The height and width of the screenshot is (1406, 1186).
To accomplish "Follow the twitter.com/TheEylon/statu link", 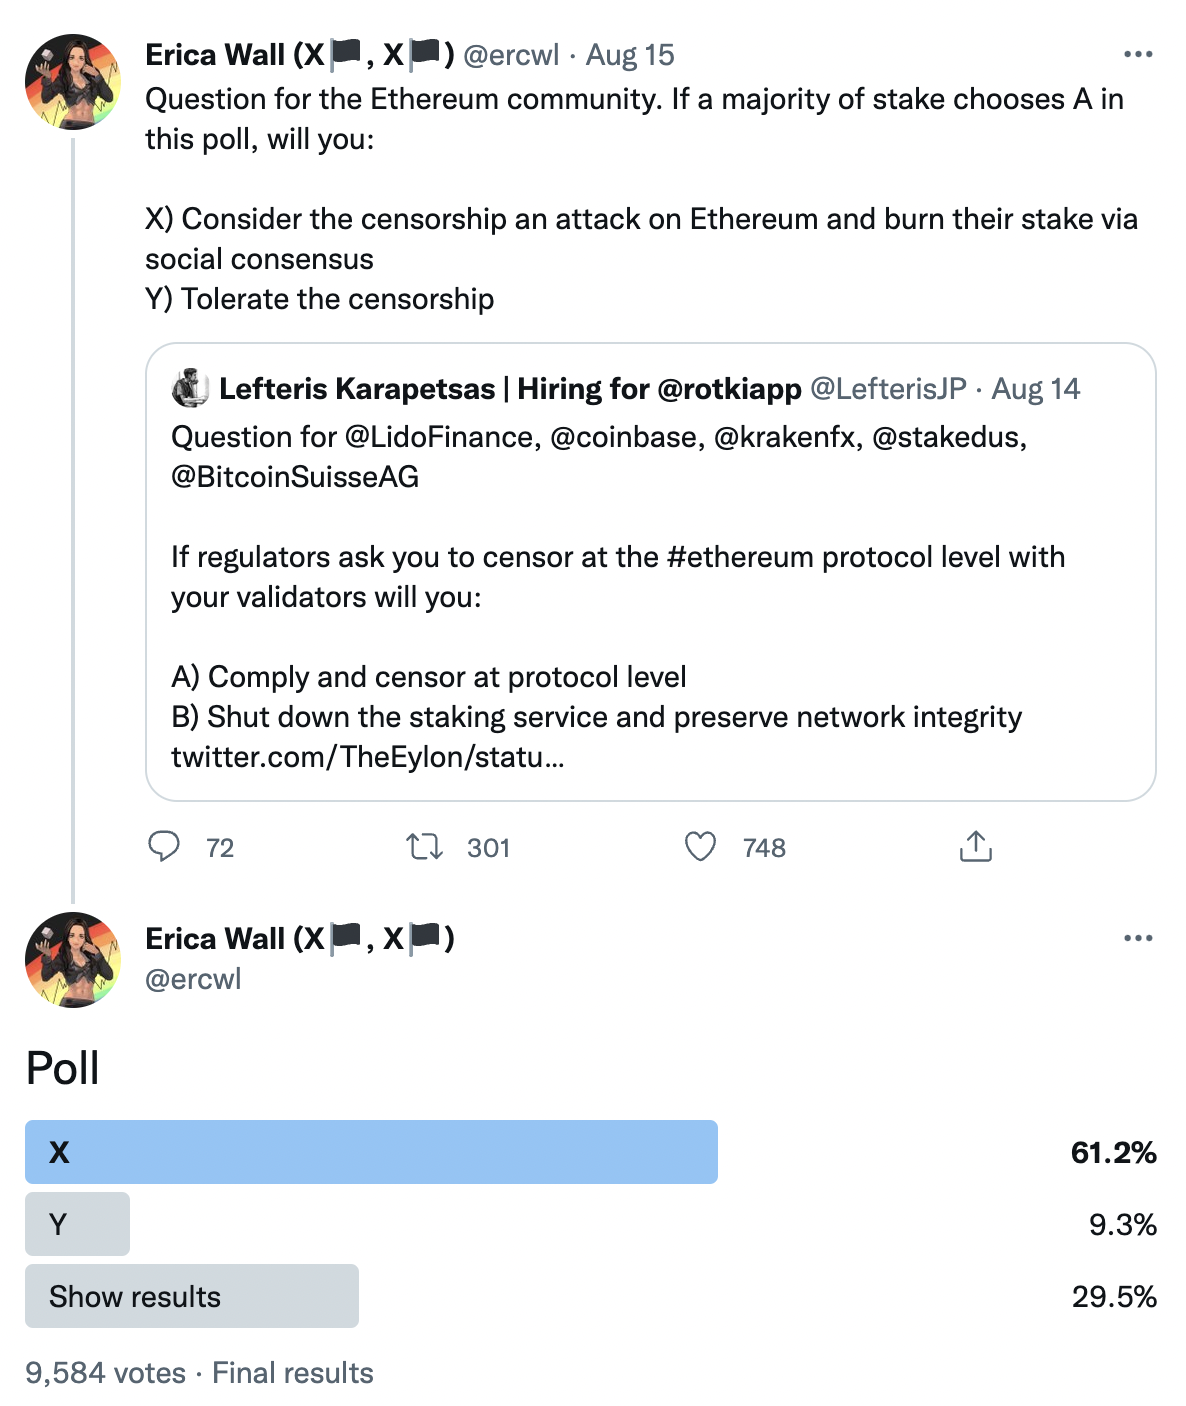I will coord(368,757).
